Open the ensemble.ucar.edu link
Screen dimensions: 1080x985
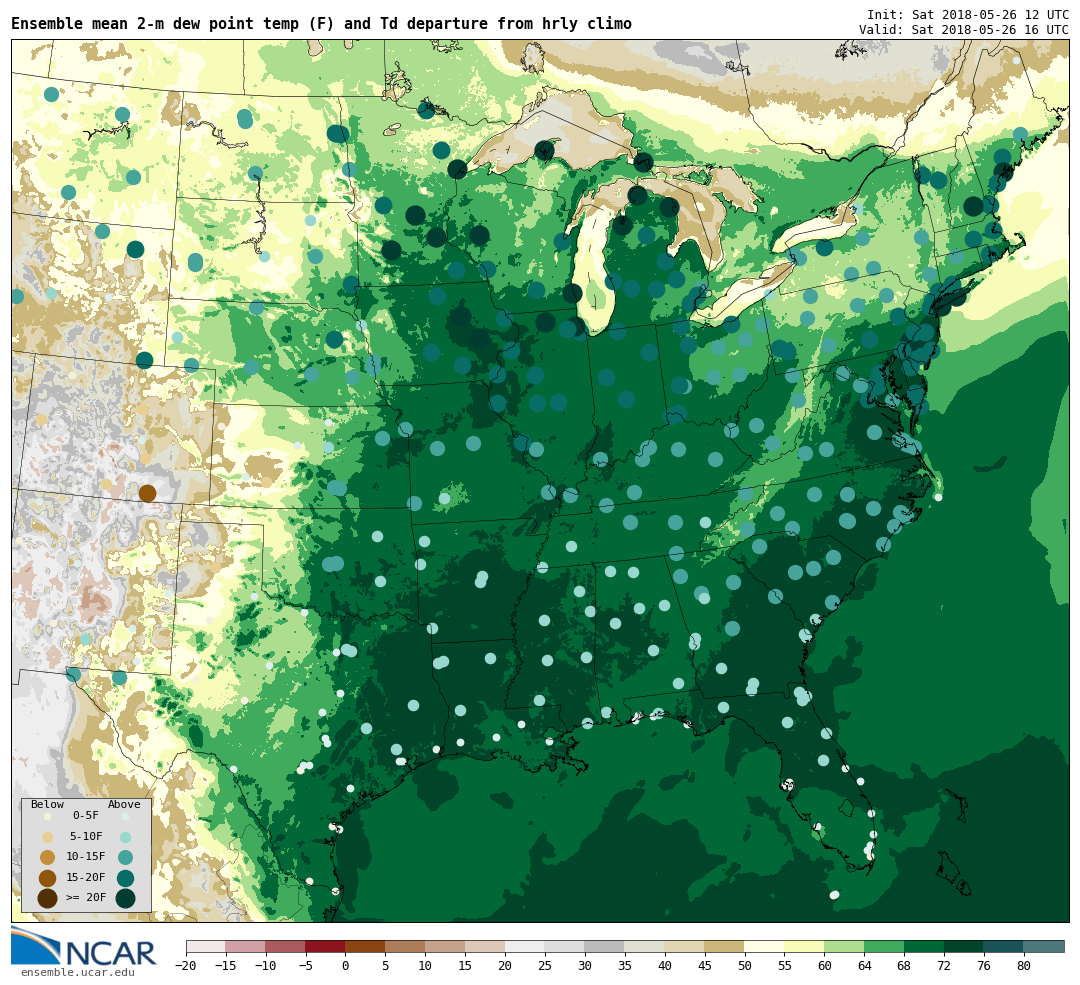click(x=77, y=972)
